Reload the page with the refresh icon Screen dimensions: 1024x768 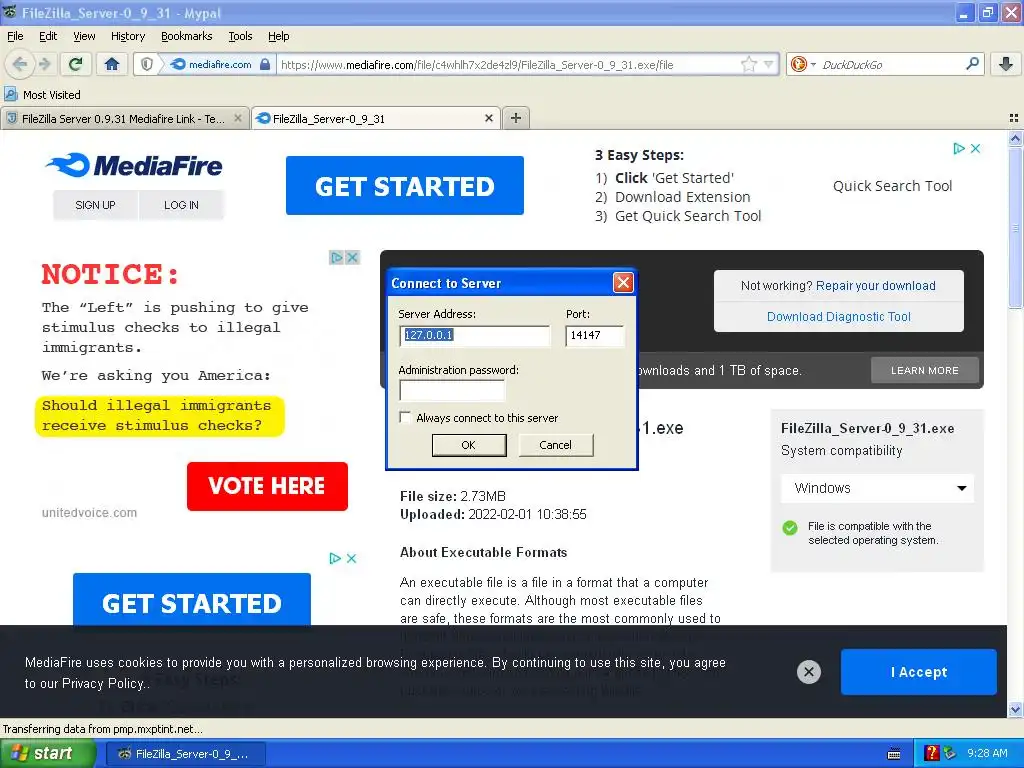click(x=76, y=64)
